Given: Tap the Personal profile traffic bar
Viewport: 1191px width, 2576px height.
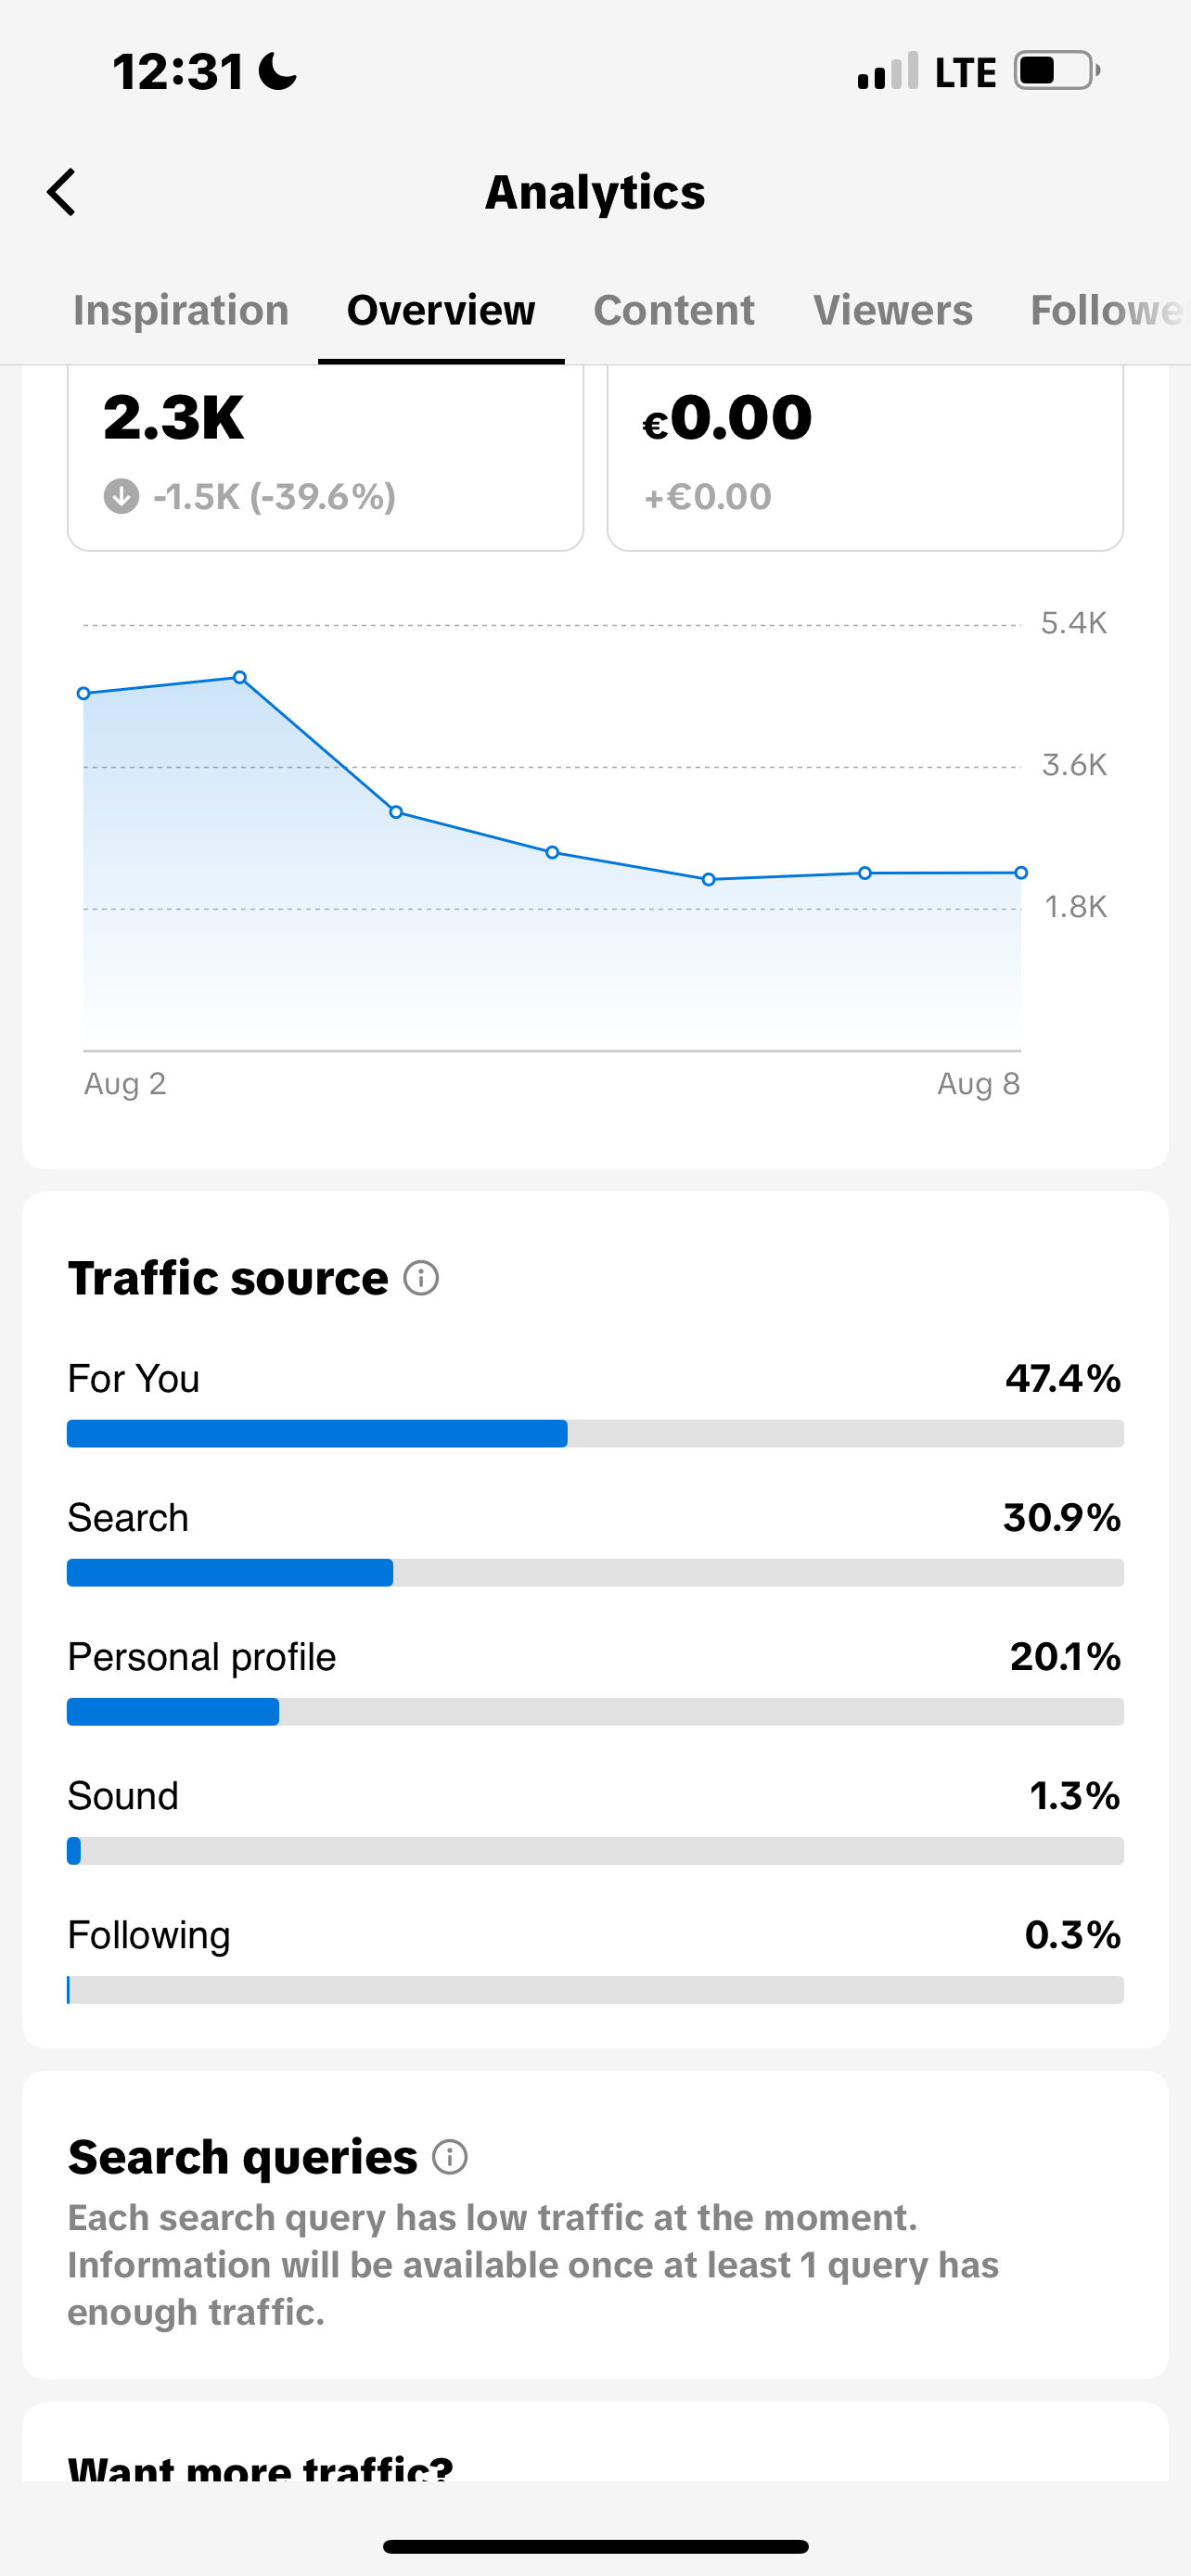Looking at the screenshot, I should pyautogui.click(x=595, y=1712).
